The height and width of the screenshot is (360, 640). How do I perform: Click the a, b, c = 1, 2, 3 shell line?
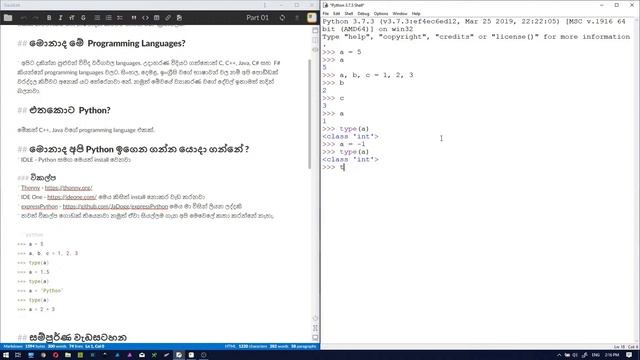[368, 75]
